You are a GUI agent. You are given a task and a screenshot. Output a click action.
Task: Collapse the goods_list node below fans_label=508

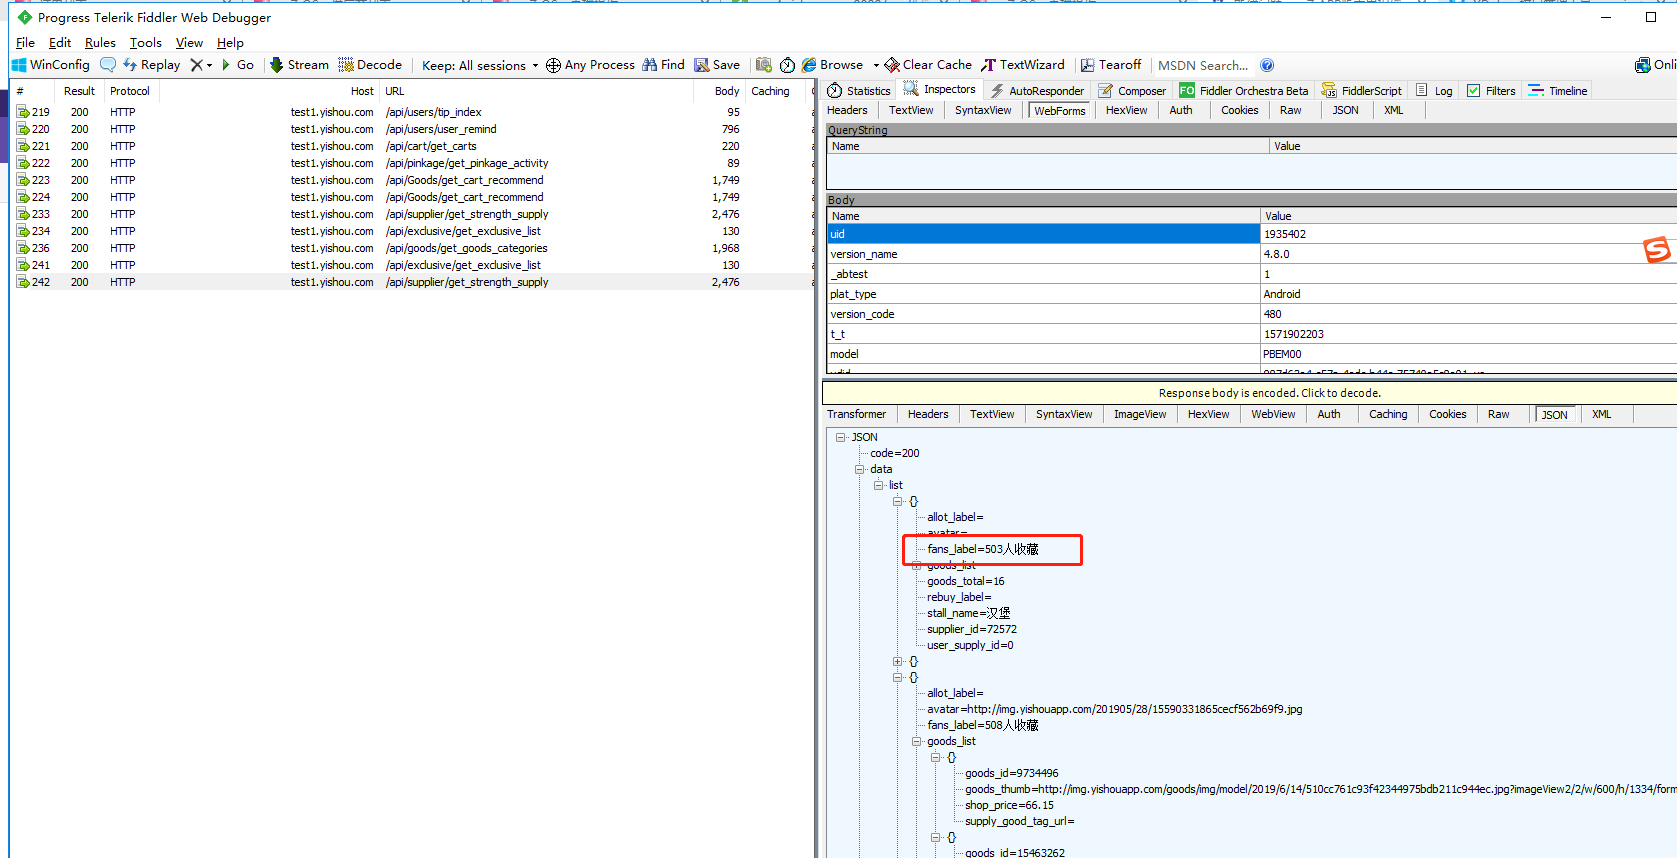(917, 741)
